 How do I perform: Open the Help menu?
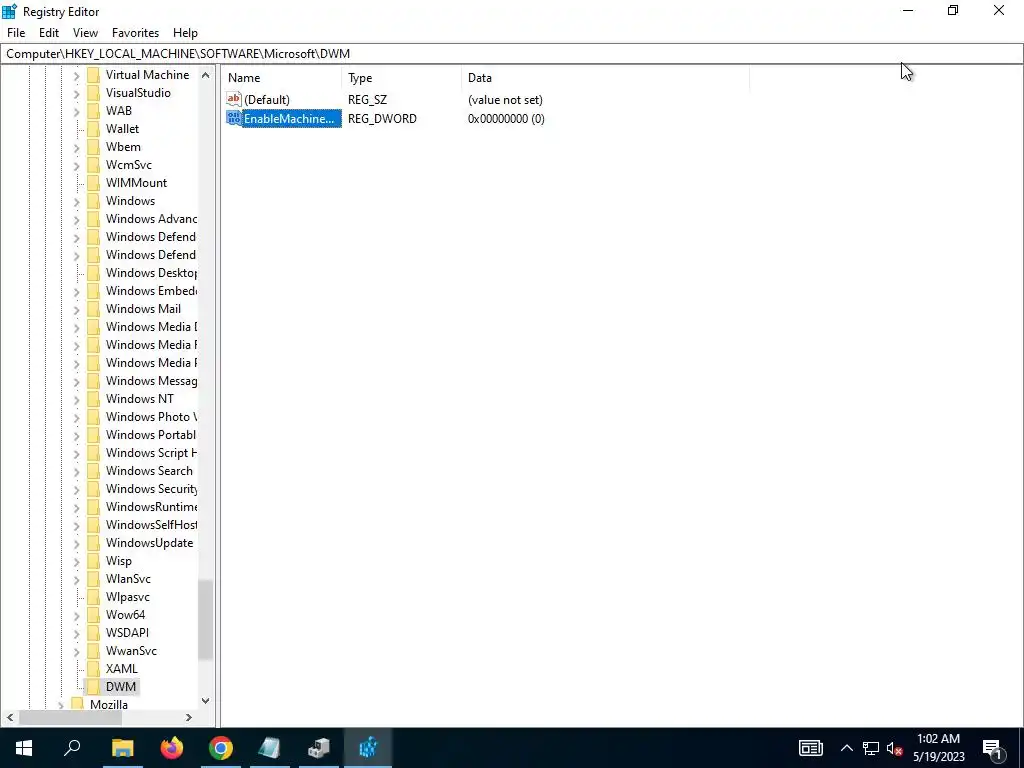(185, 33)
